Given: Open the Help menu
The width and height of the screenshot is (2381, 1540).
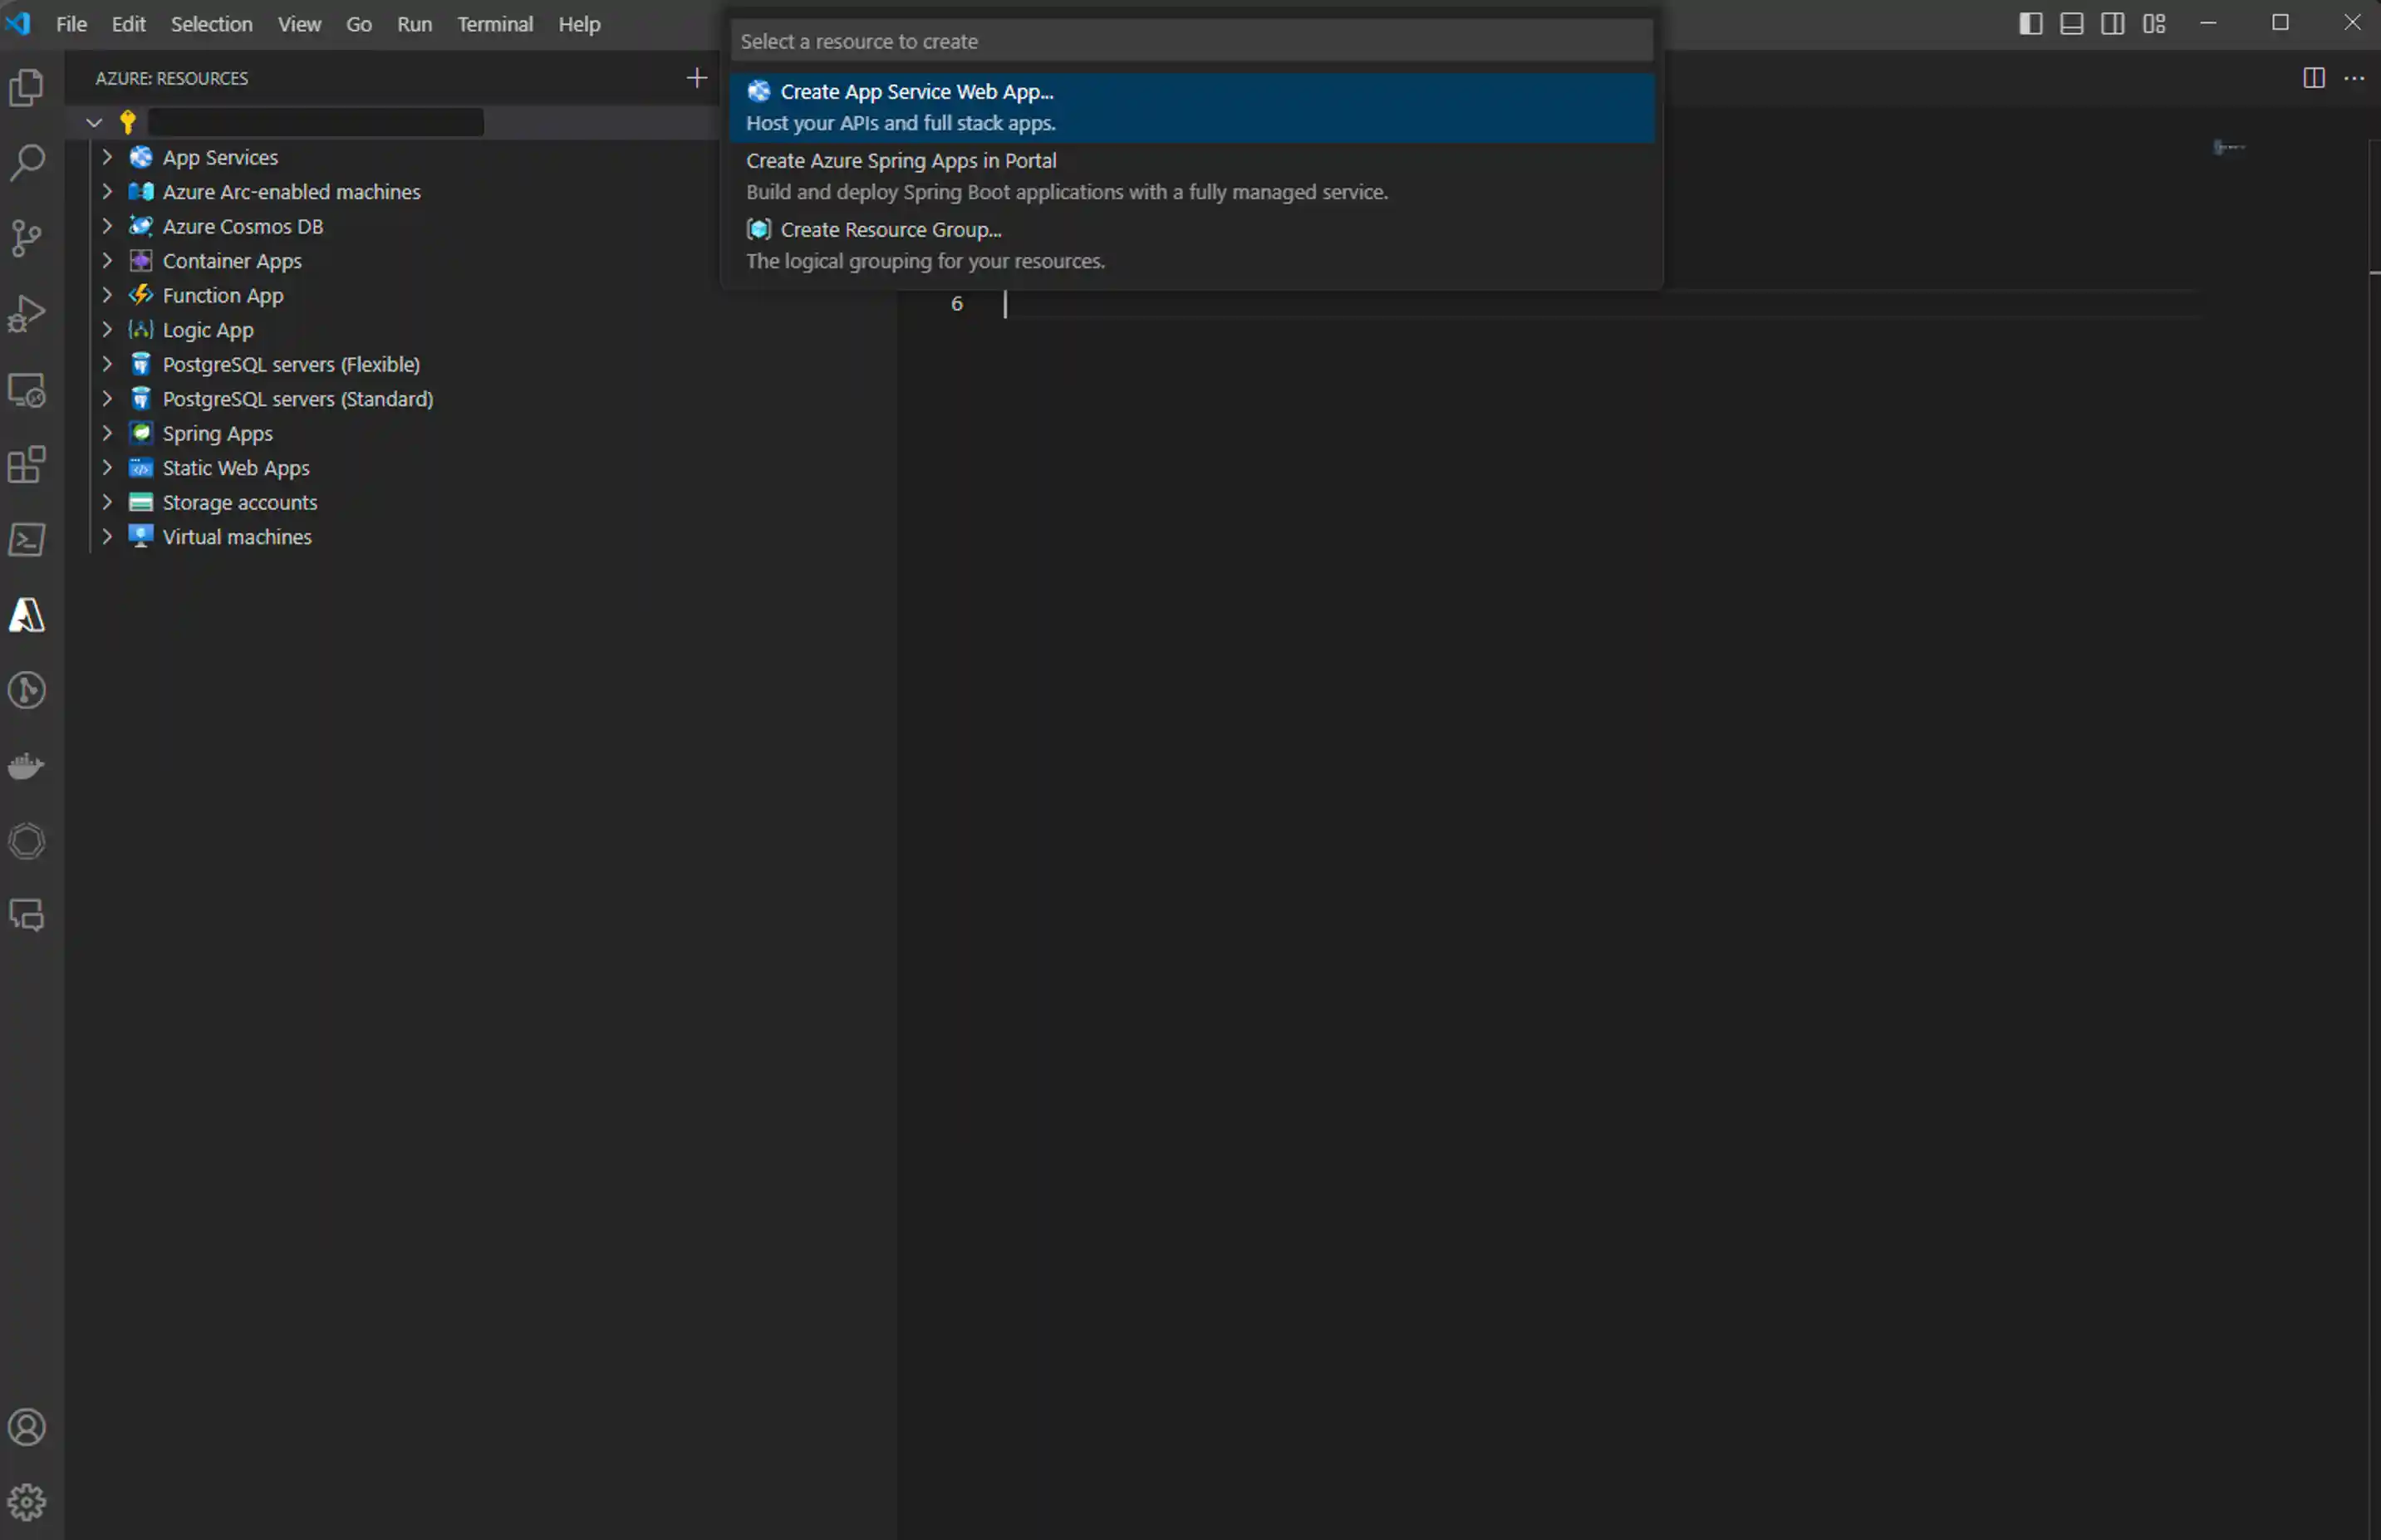Looking at the screenshot, I should click(x=579, y=23).
